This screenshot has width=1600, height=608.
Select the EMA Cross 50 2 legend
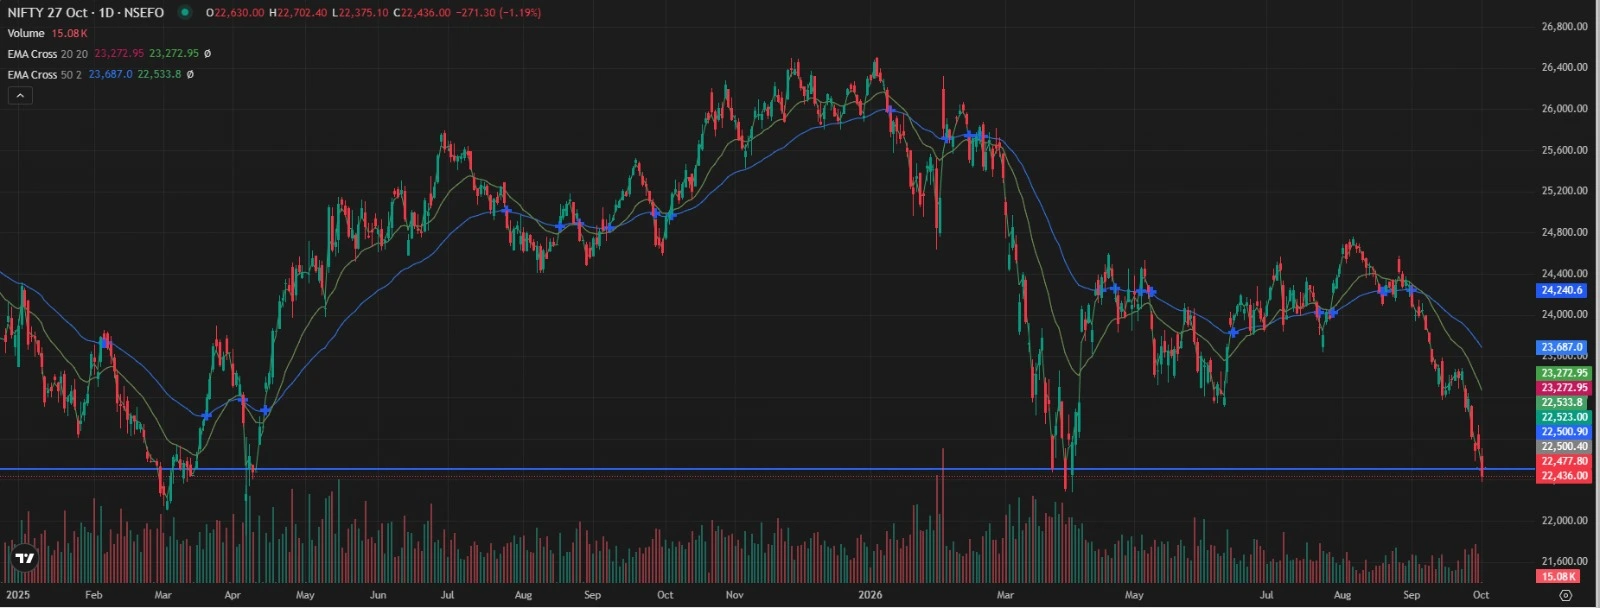coord(45,75)
